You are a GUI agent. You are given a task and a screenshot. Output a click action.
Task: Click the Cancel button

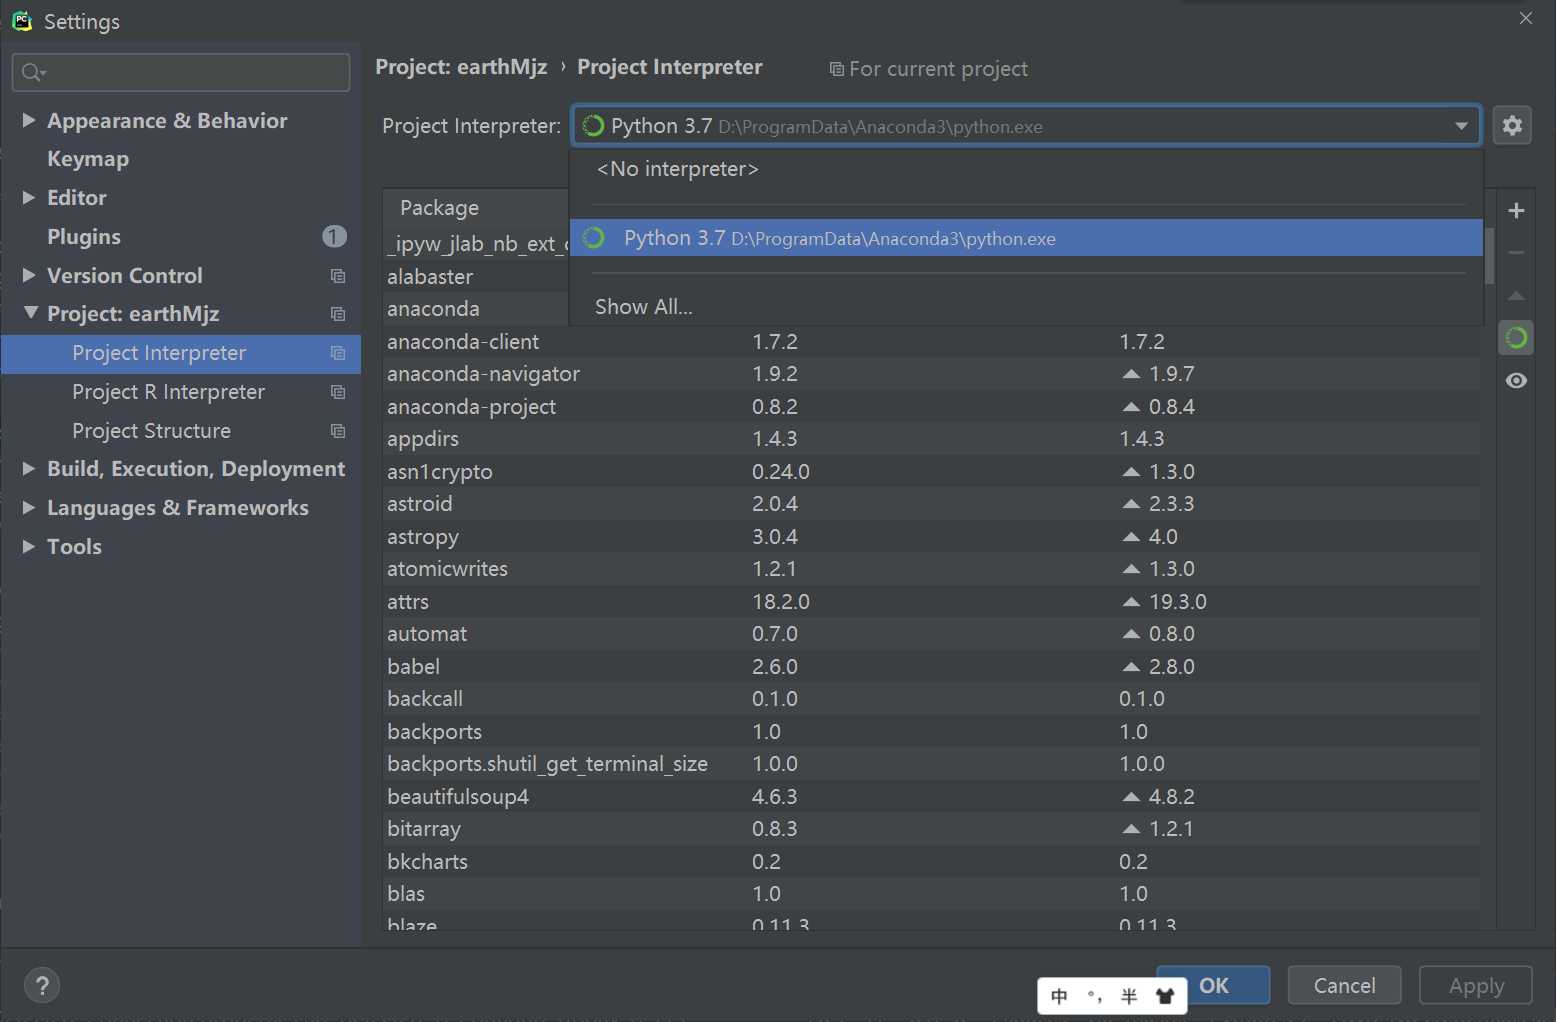click(x=1344, y=985)
